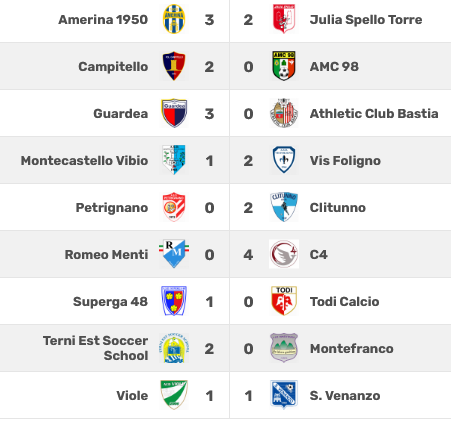451x424 pixels.
Task: Select the Superga 48 shield crest
Action: pos(174,301)
